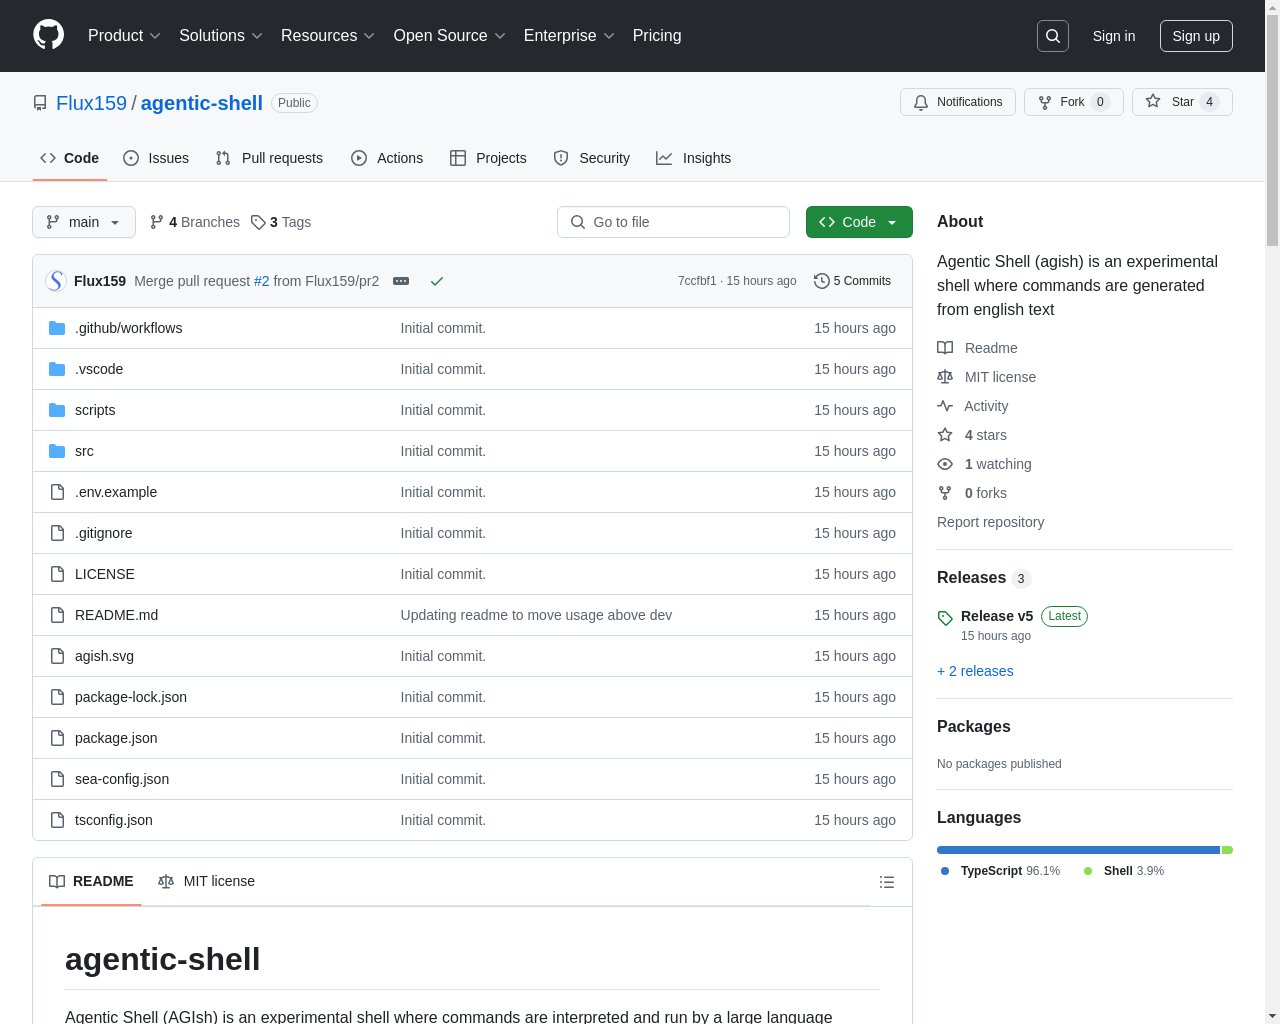Viewport: 1280px width, 1024px height.
Task: Click the MIT license scale icon in About
Action: (x=945, y=377)
